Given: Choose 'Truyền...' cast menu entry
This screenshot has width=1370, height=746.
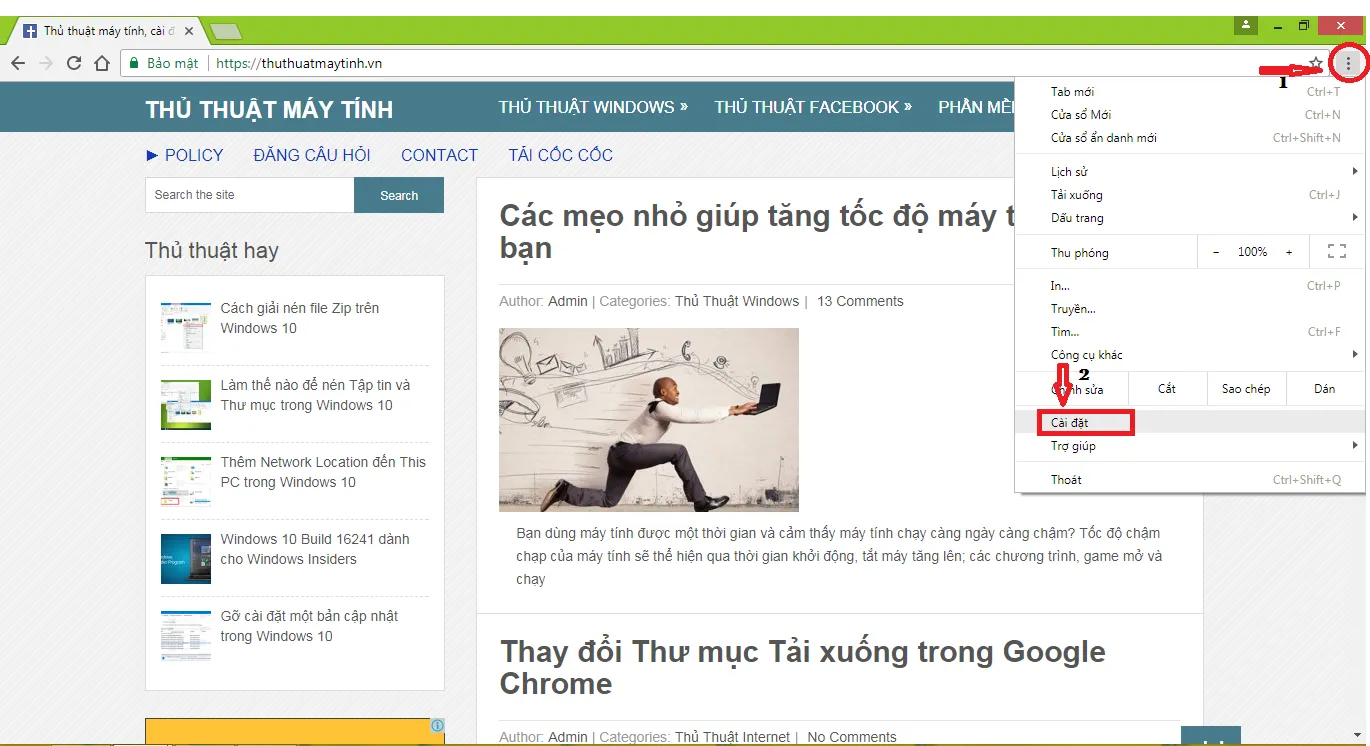Looking at the screenshot, I should (1190, 309).
